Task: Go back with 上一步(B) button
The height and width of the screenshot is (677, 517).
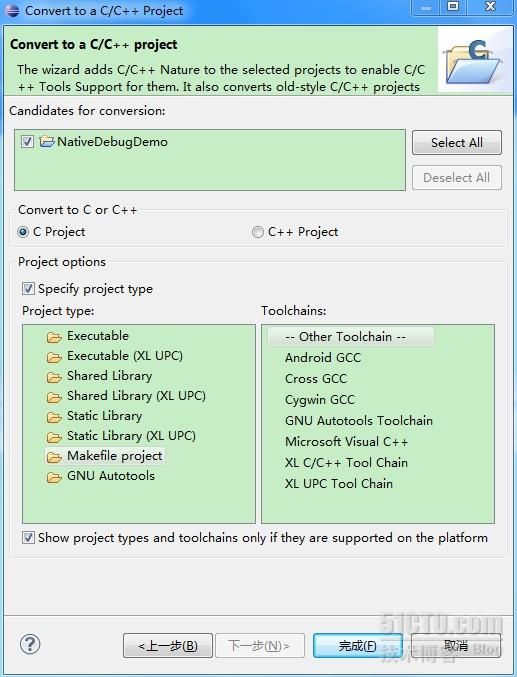Action: 168,646
